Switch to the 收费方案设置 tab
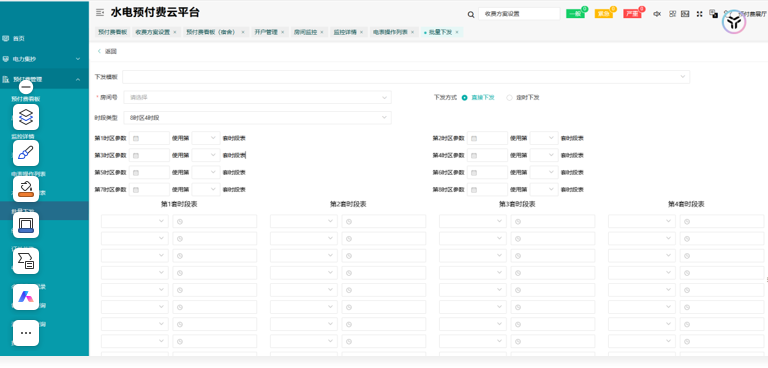Viewport: 768px width, 368px height. pyautogui.click(x=152, y=32)
